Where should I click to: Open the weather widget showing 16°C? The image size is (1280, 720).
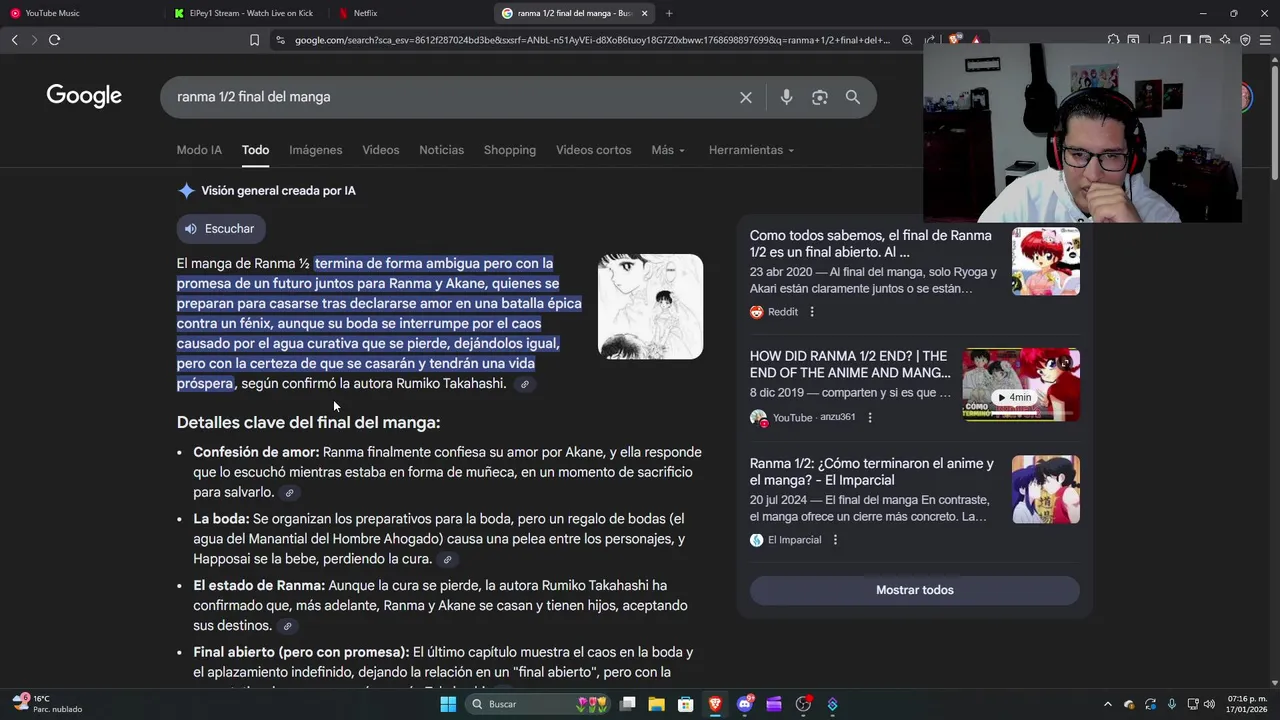click(47, 704)
